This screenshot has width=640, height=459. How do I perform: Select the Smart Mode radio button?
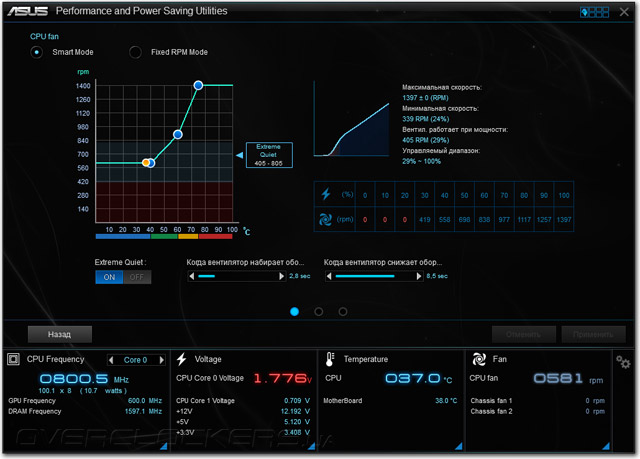coord(37,52)
